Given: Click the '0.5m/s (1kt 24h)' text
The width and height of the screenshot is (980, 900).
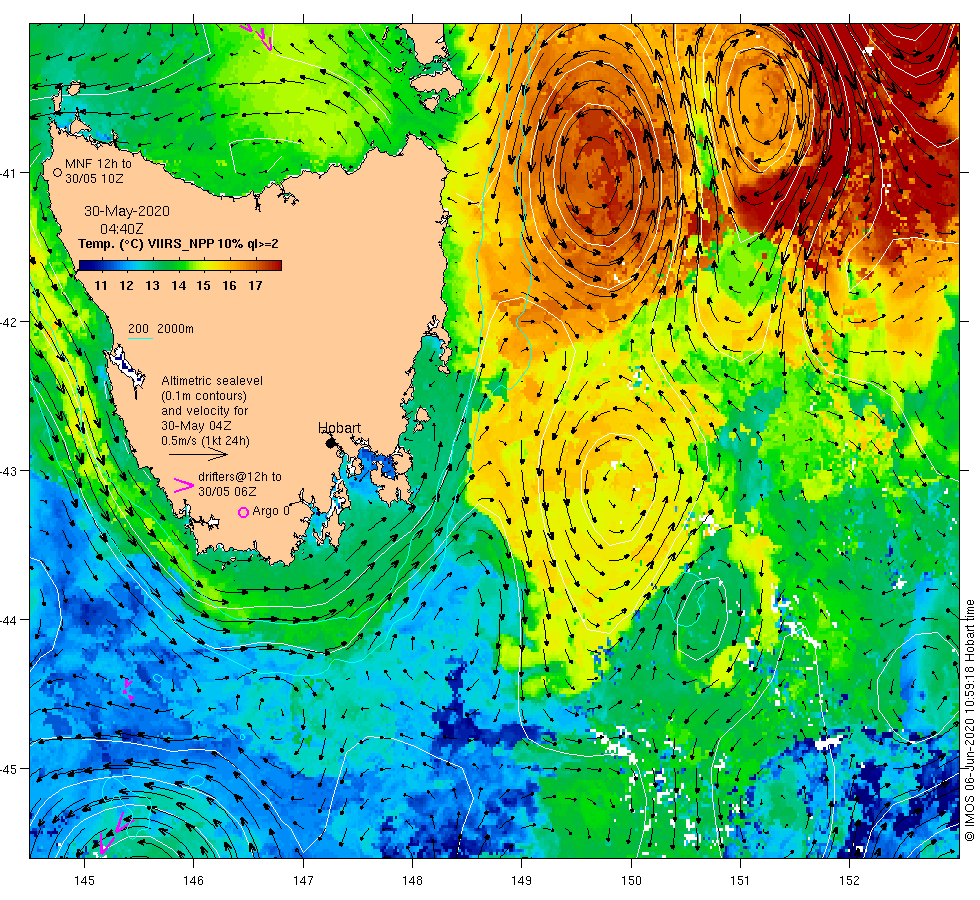Looking at the screenshot, I should tap(206, 441).
